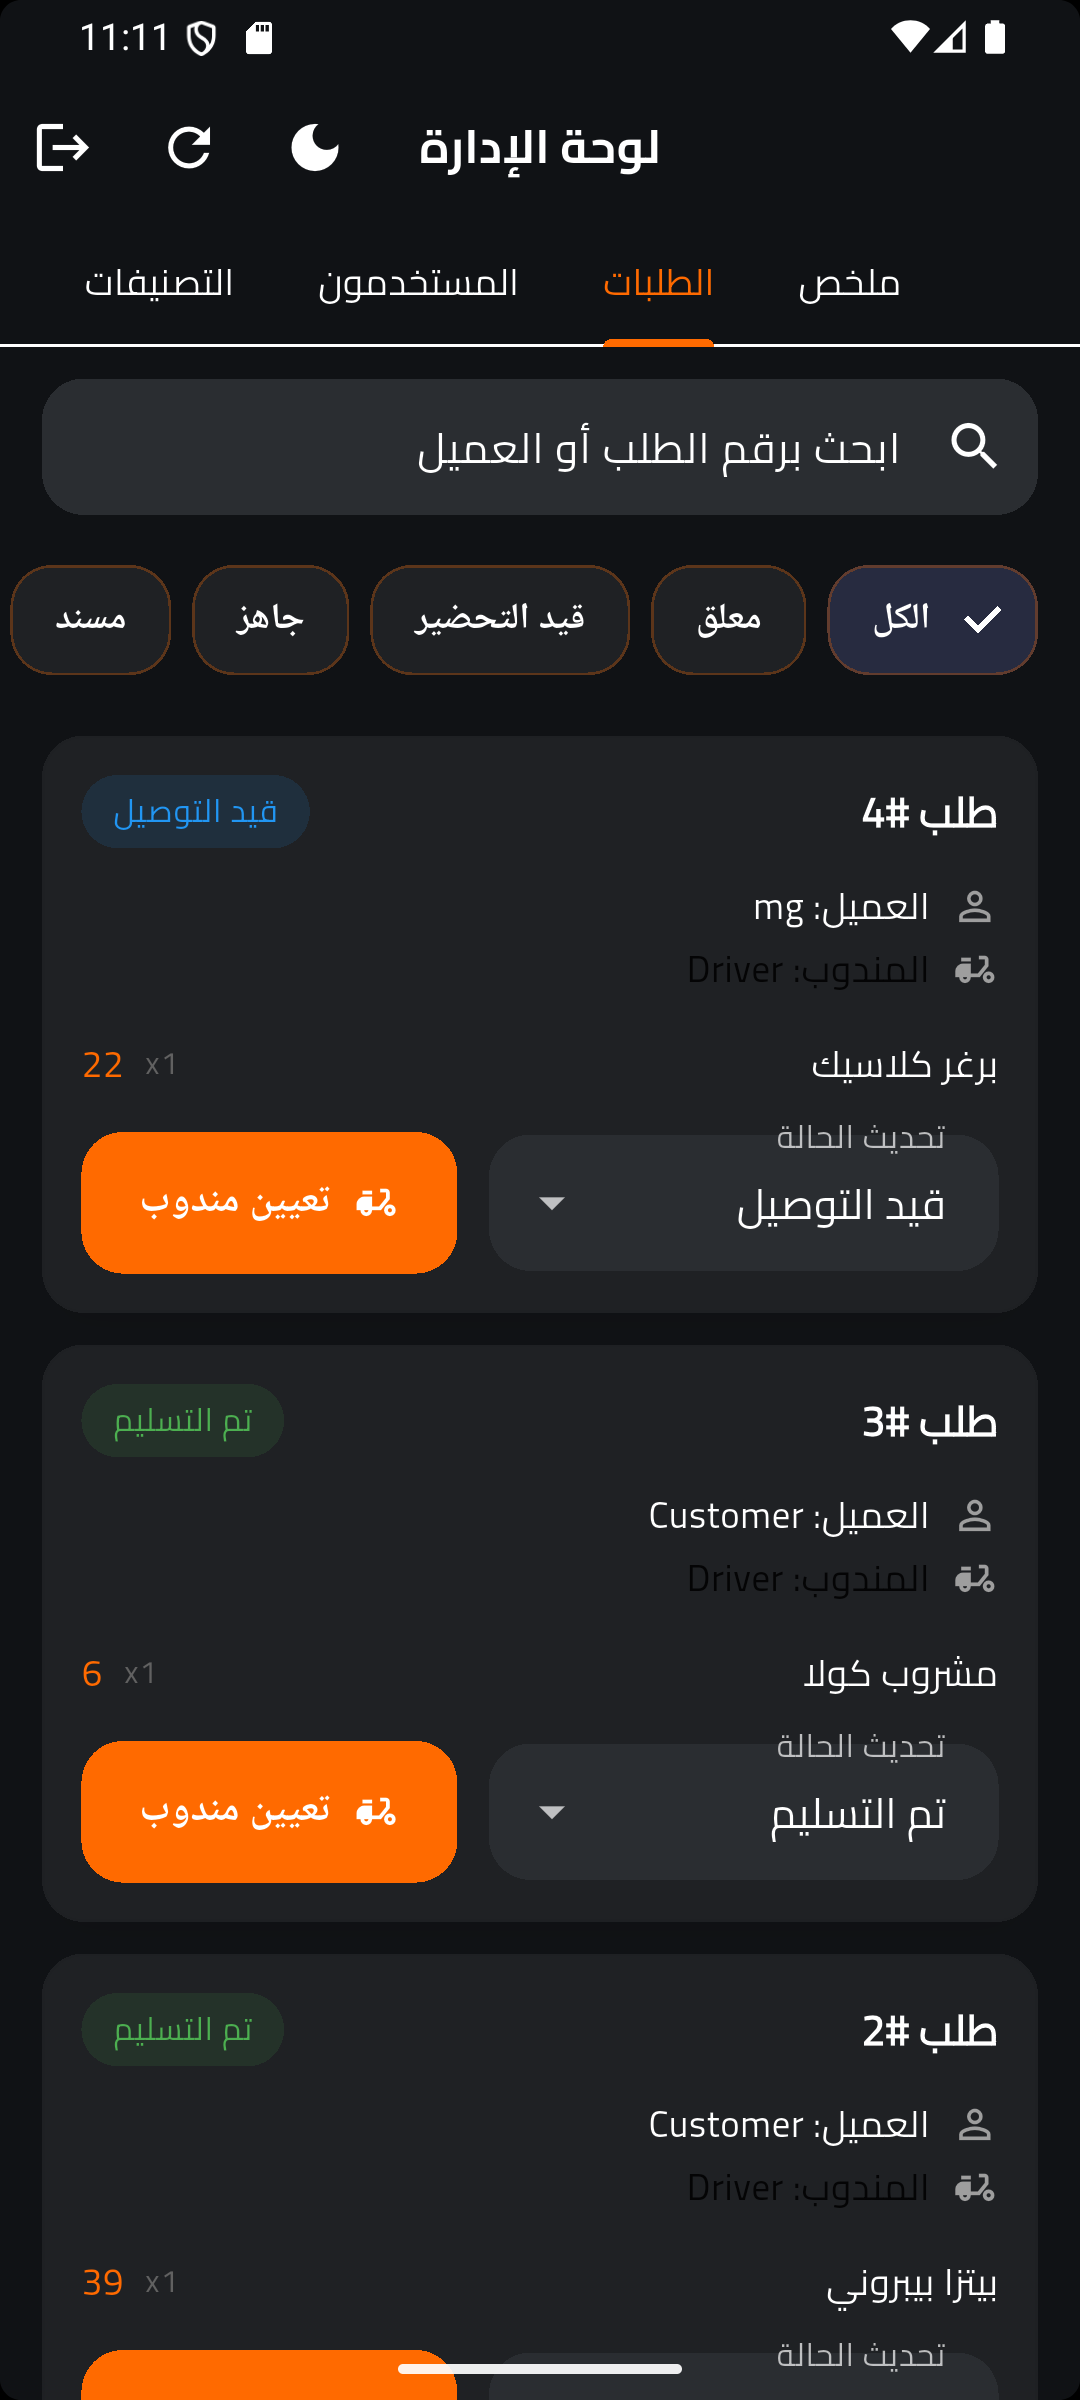Screen dimensions: 1080x2400
Task: Open status dropdown for order #4
Action: point(743,1203)
